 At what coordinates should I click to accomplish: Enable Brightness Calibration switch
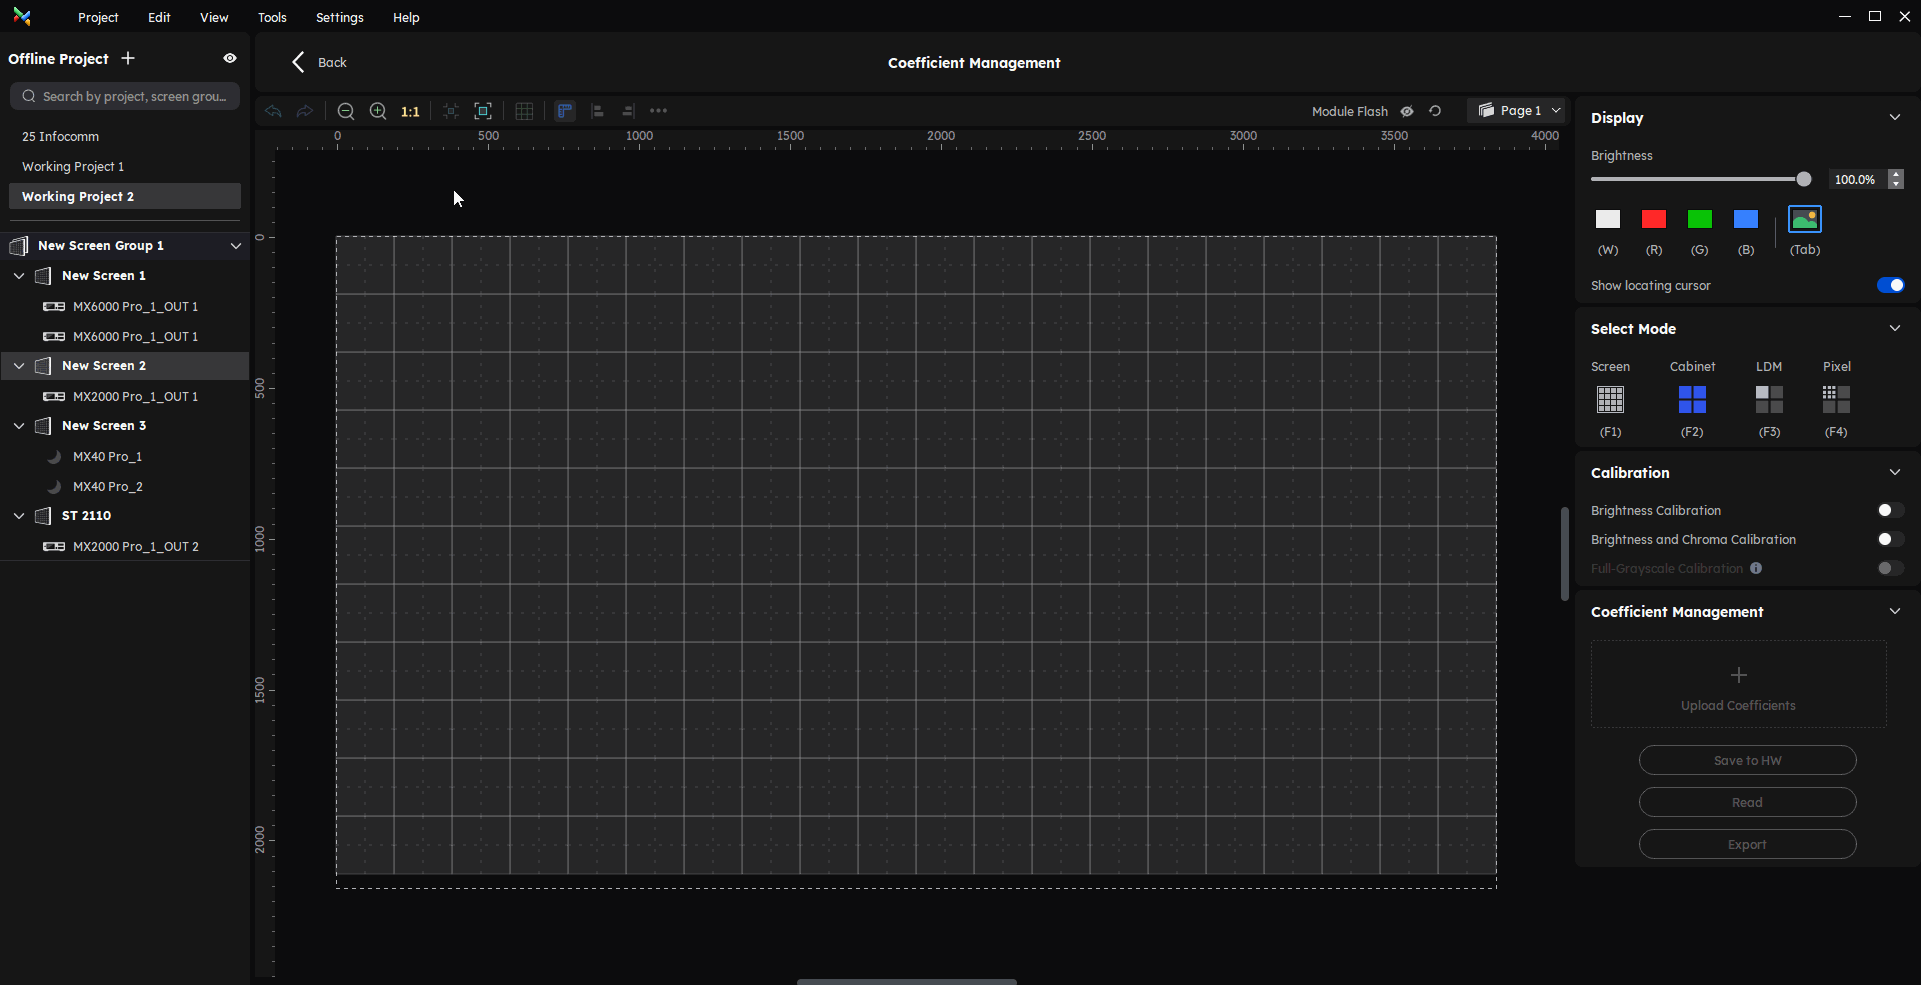click(x=1889, y=510)
